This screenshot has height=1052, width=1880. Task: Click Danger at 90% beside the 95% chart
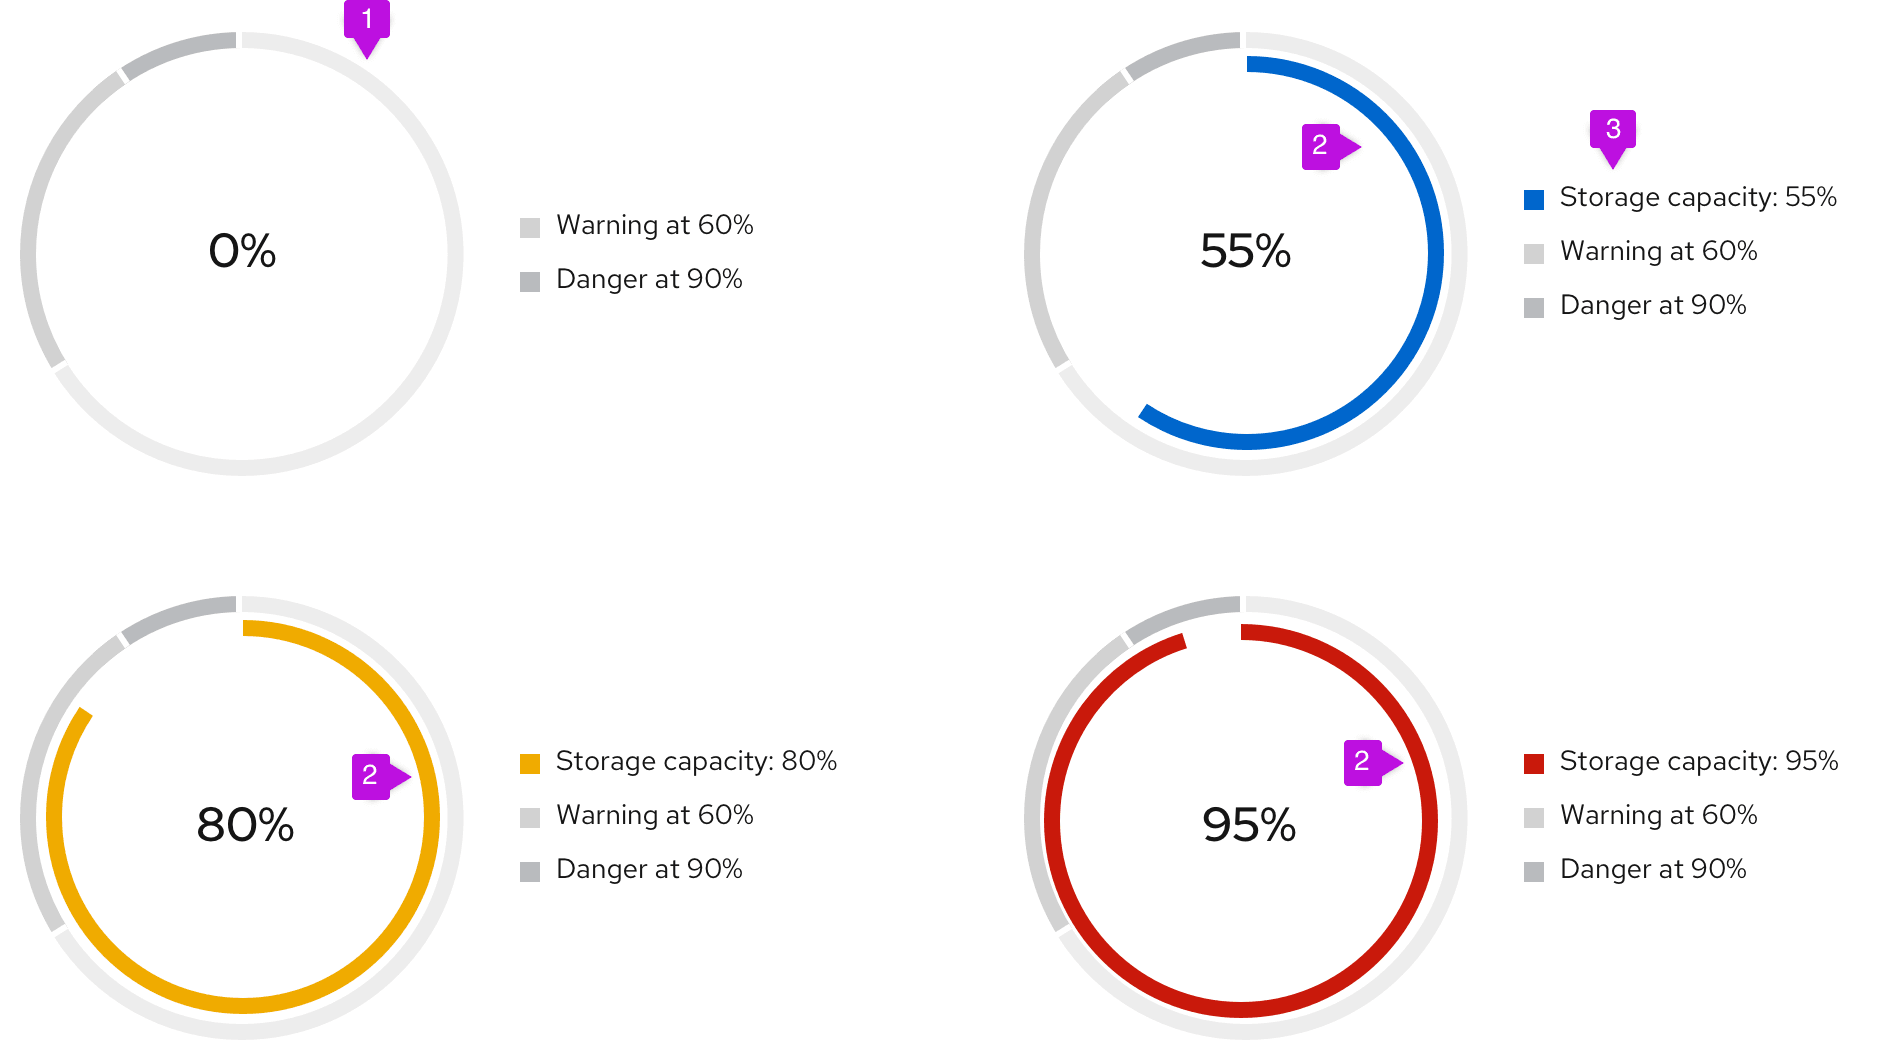[x=1653, y=869]
